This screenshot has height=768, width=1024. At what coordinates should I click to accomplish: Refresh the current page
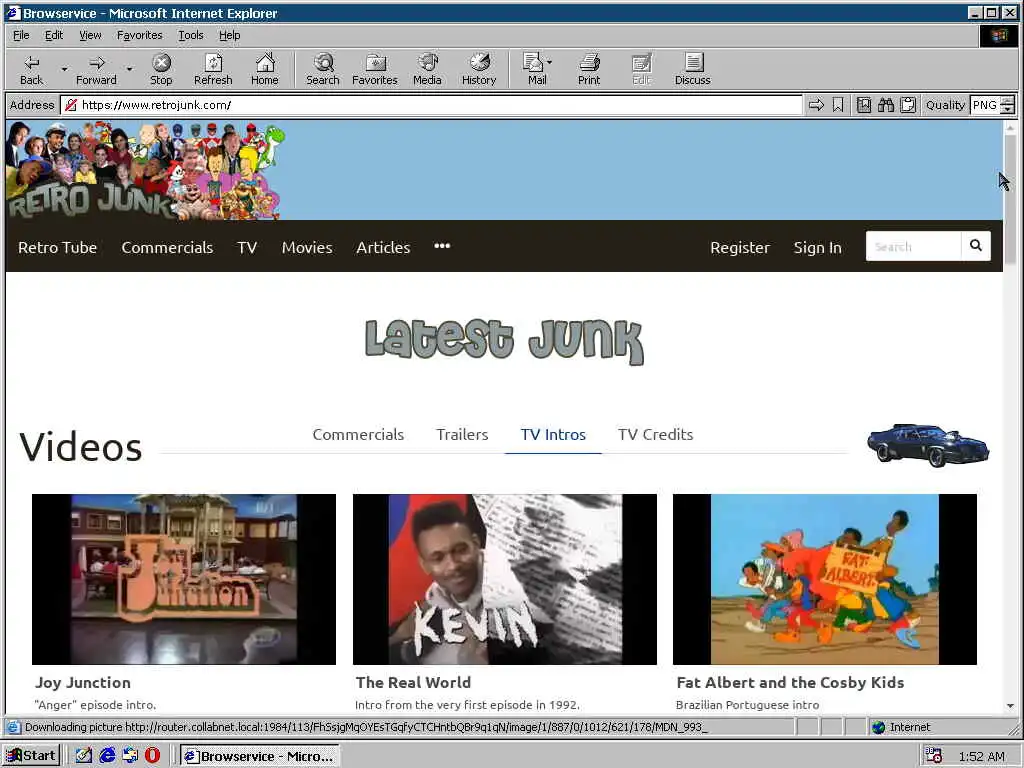213,69
